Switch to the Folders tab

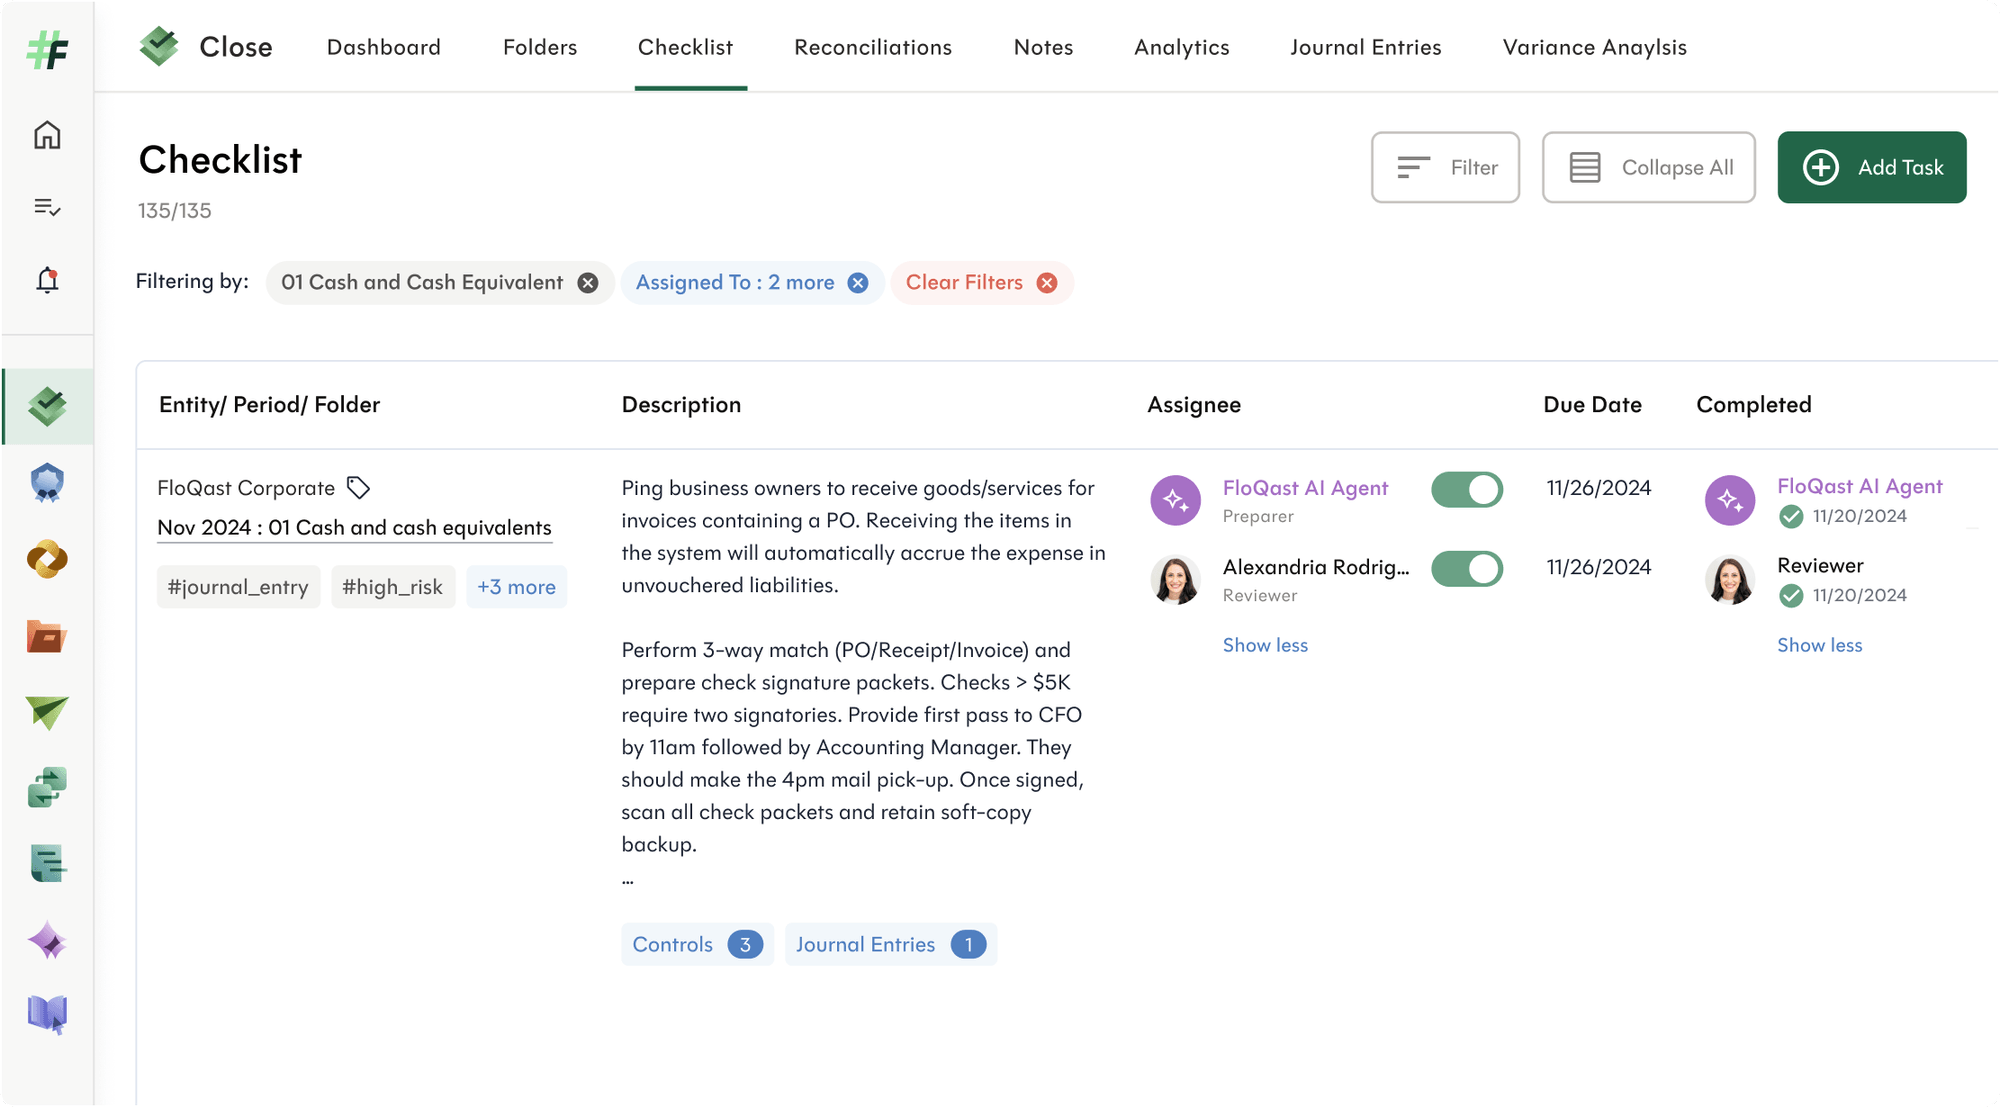tap(540, 47)
